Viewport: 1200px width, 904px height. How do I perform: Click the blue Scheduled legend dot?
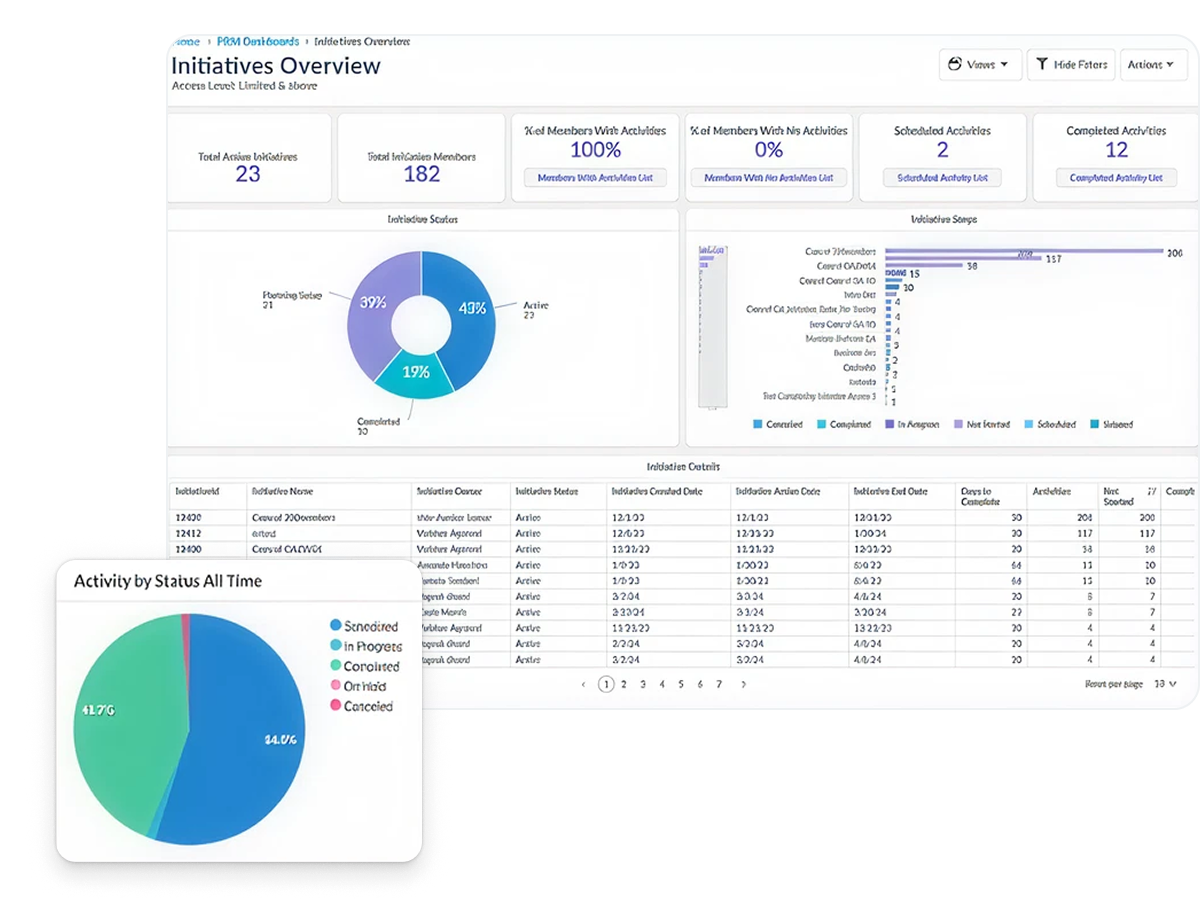[336, 626]
